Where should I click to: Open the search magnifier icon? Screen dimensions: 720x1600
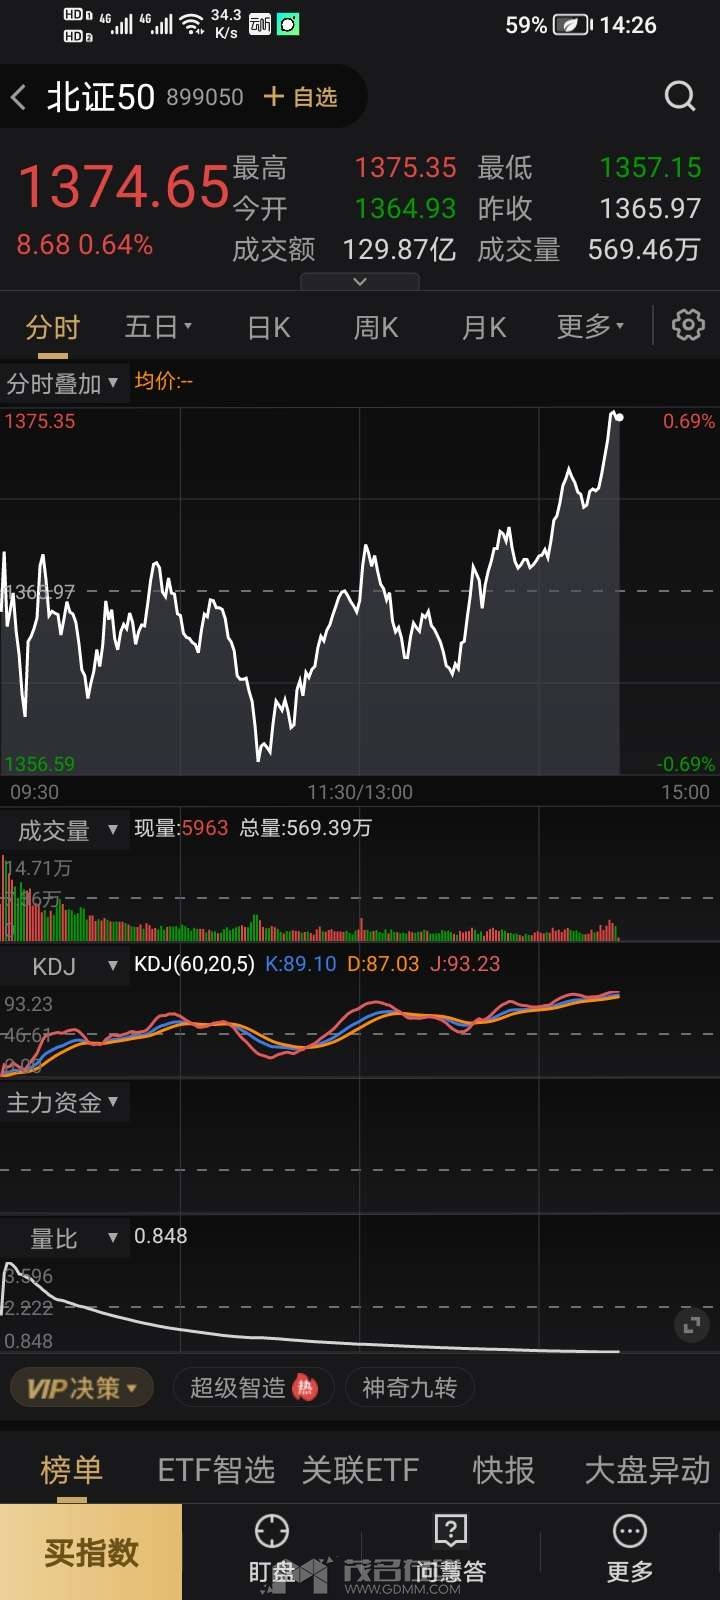[680, 96]
